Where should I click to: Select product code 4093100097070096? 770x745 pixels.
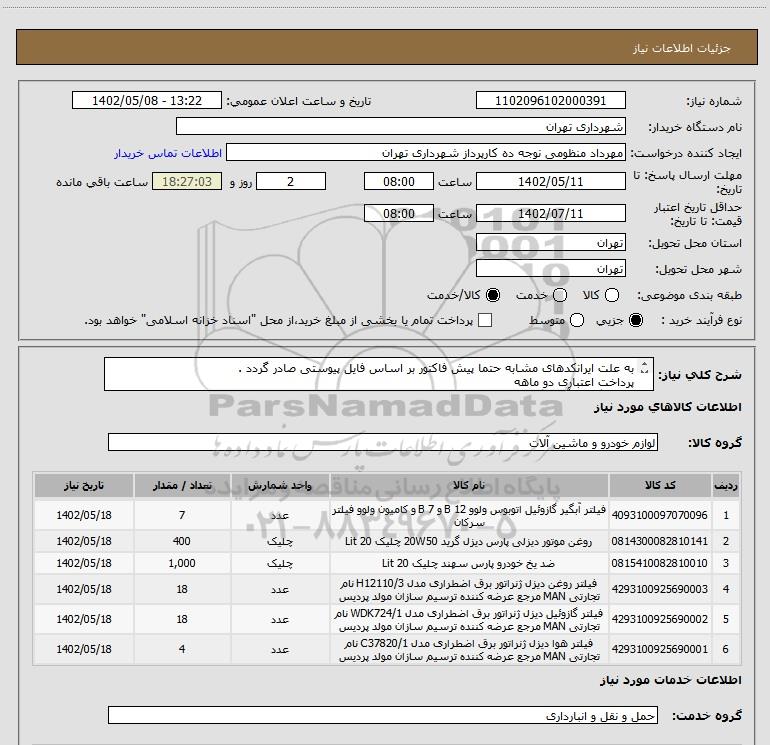point(660,515)
